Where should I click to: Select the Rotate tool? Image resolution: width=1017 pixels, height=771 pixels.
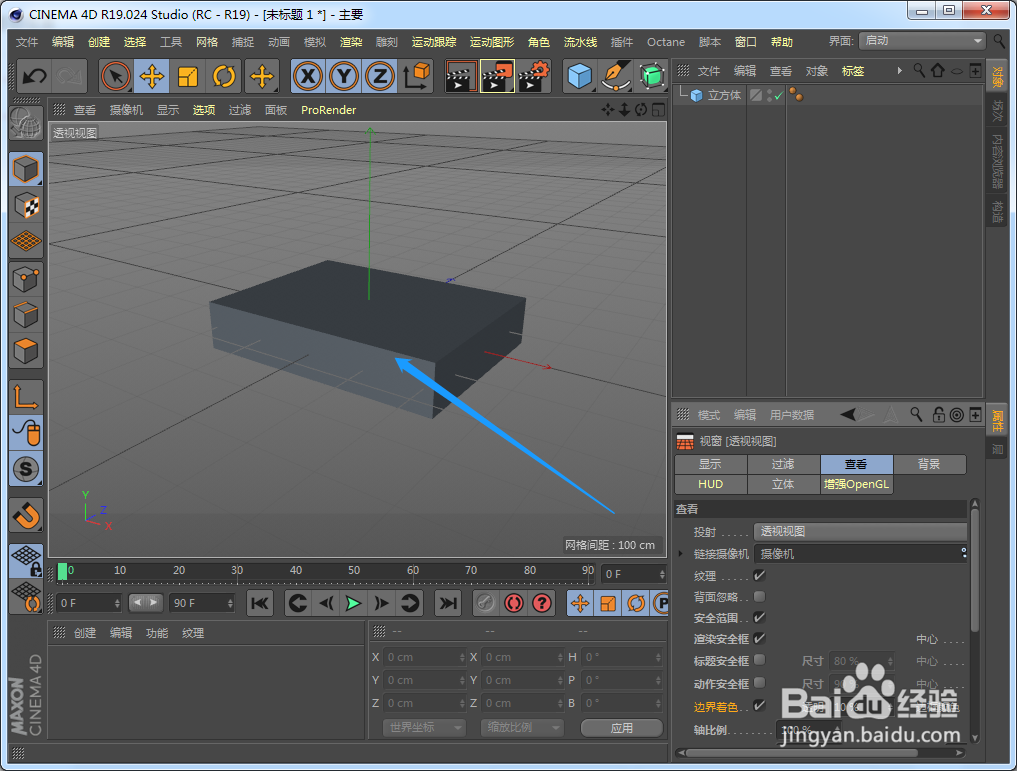(223, 76)
